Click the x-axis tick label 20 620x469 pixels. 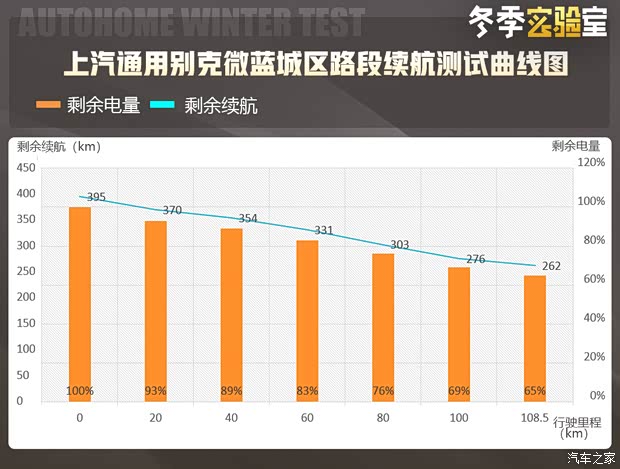coord(156,418)
